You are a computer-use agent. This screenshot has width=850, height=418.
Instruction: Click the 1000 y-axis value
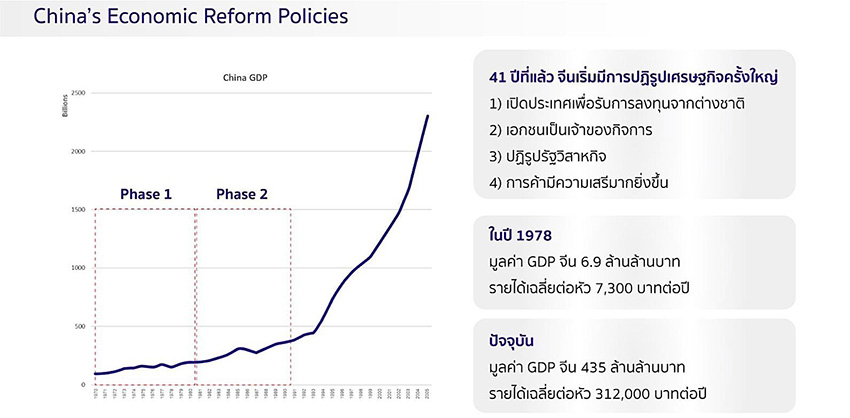tap(79, 268)
